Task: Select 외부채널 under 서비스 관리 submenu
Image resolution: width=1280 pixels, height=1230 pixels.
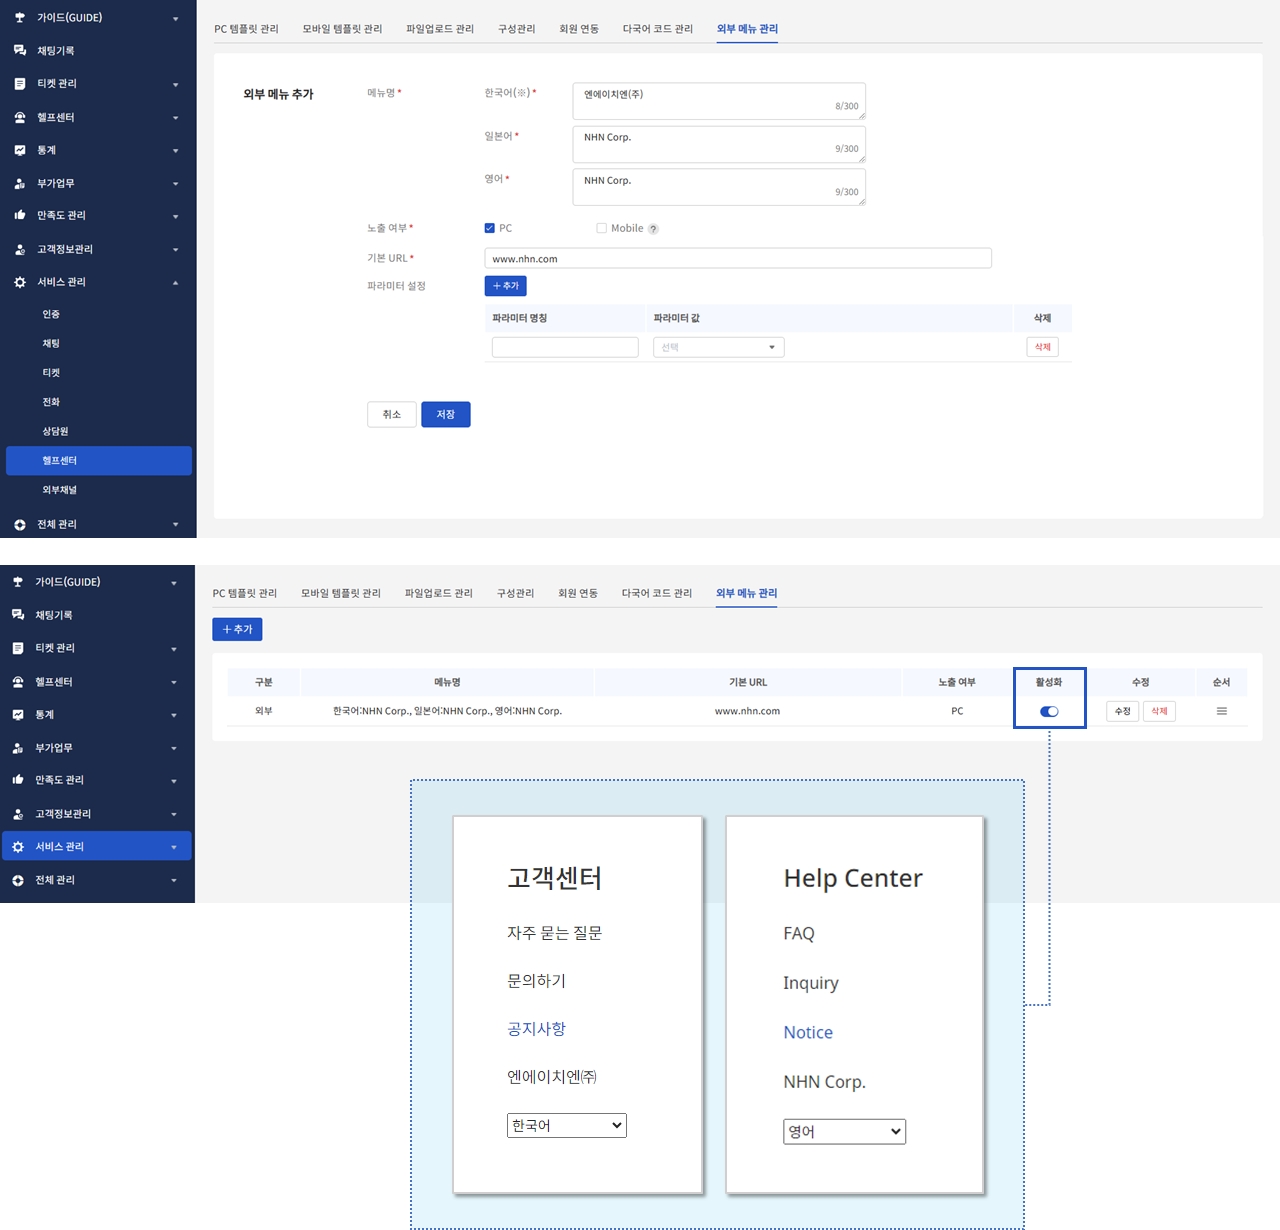Action: pos(59,490)
